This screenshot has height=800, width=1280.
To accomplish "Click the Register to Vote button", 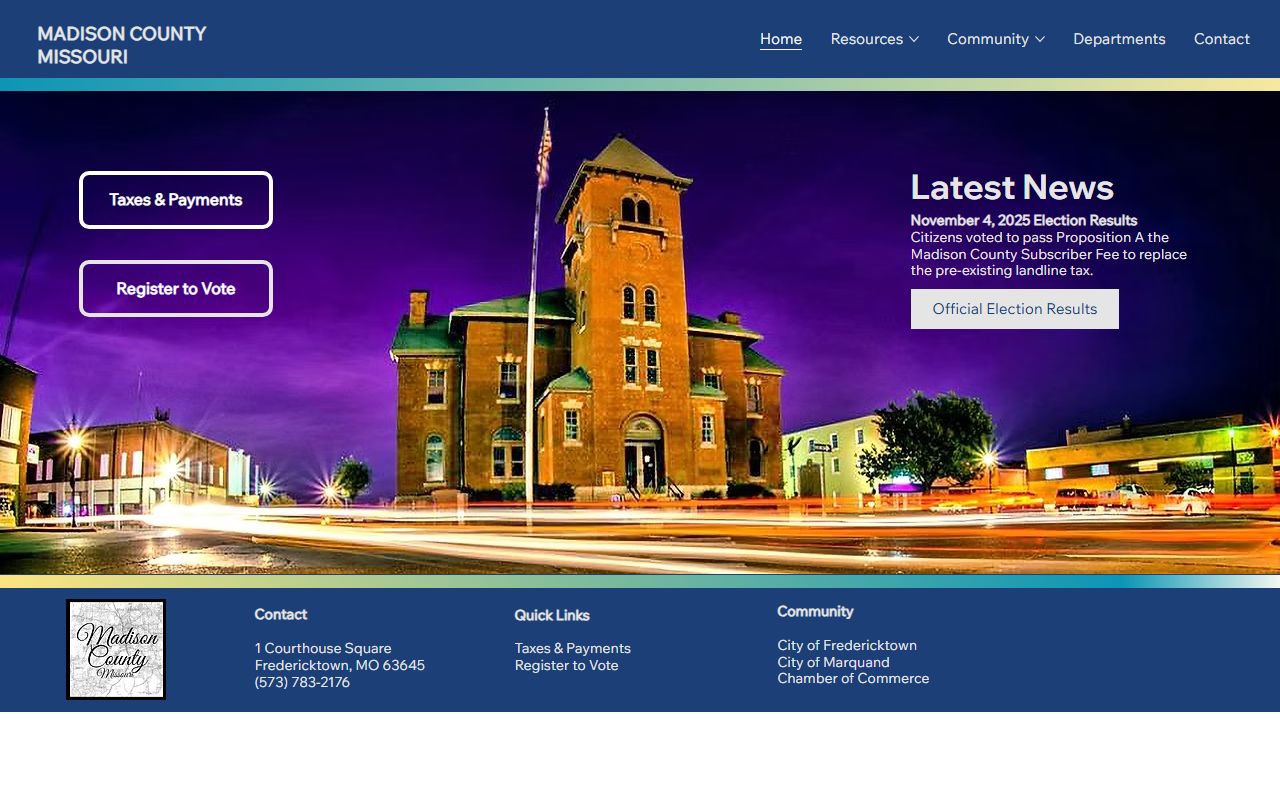I will pyautogui.click(x=176, y=289).
